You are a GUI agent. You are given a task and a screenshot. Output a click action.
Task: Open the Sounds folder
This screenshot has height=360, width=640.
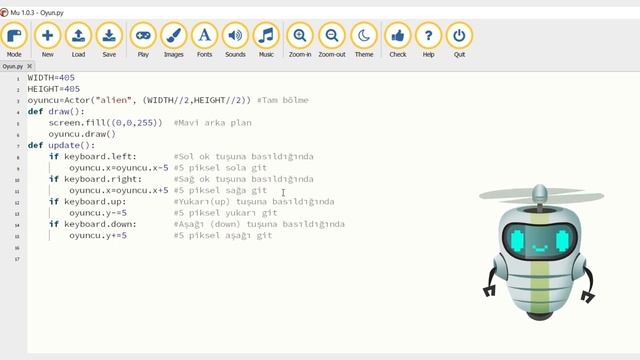click(235, 40)
